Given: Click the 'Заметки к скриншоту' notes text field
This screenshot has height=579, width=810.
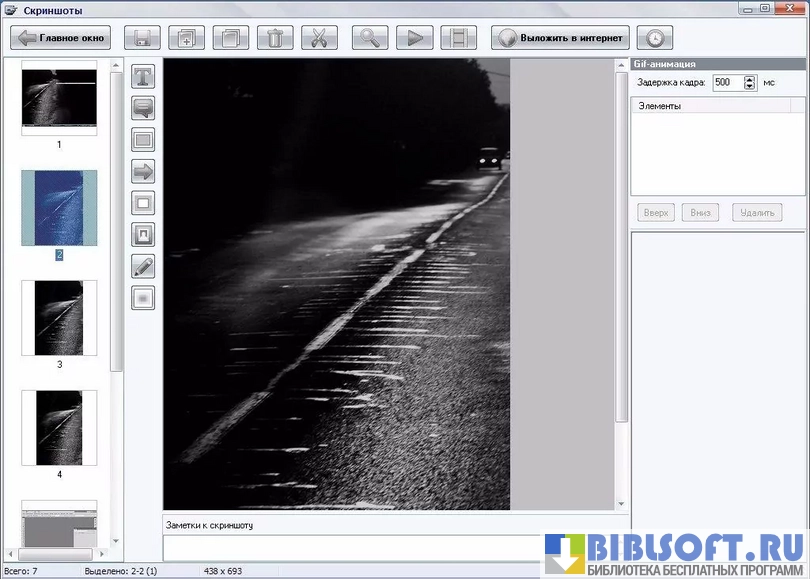Looking at the screenshot, I should point(350,547).
